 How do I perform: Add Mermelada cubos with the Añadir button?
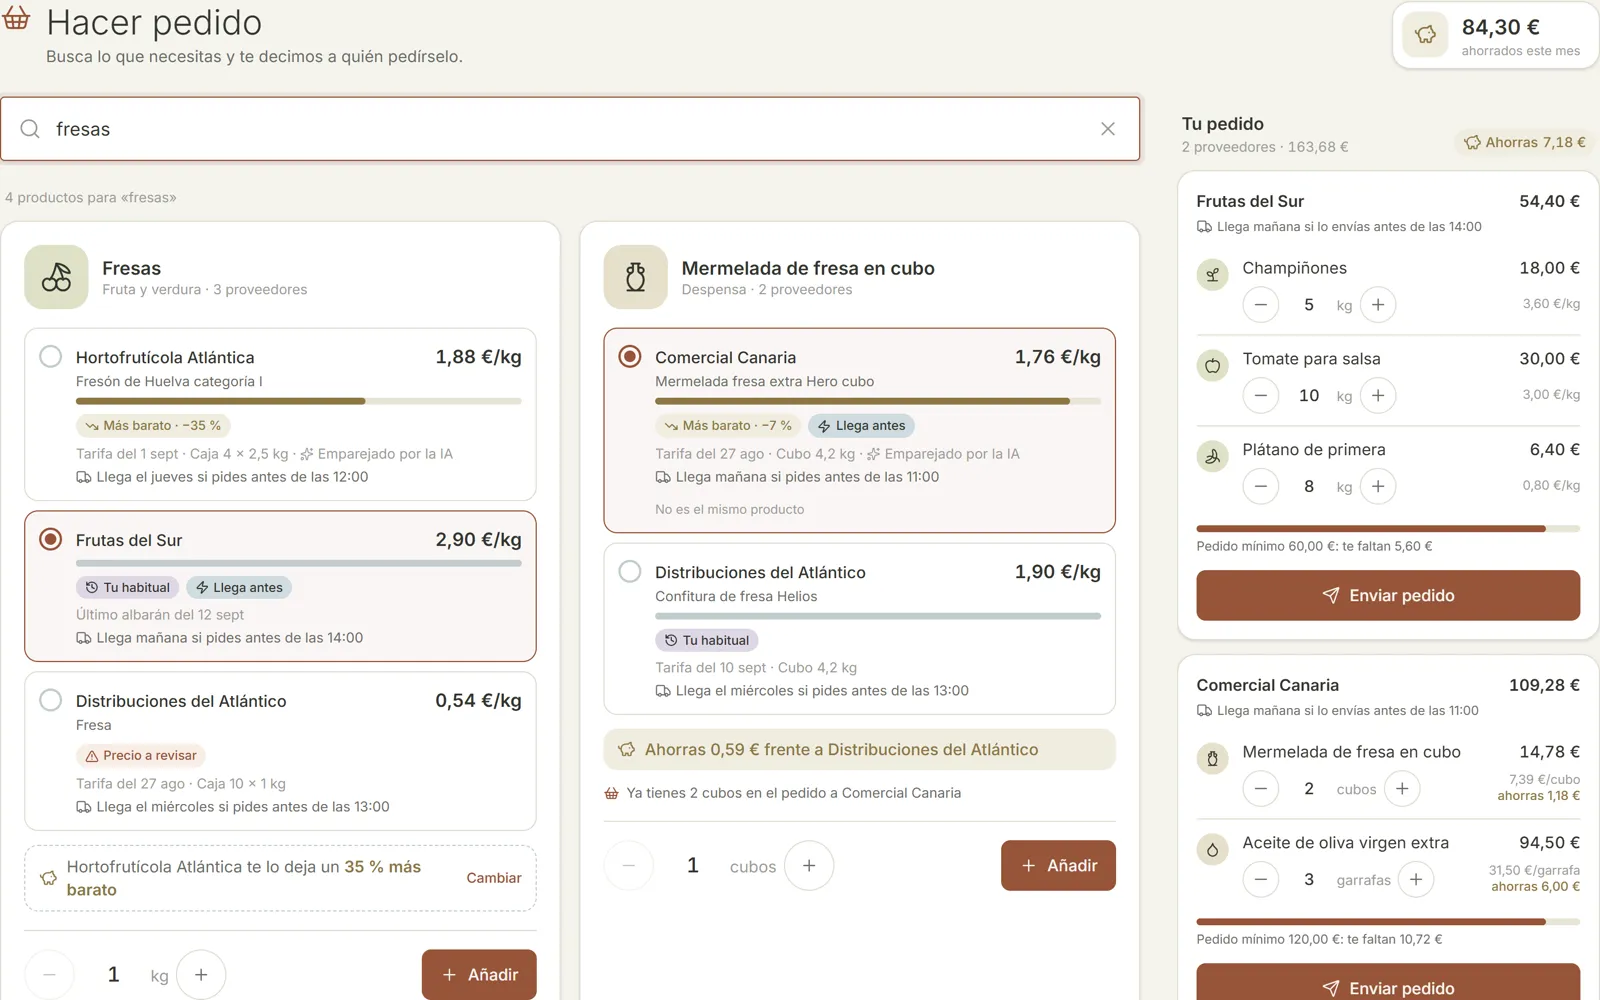pyautogui.click(x=1058, y=865)
